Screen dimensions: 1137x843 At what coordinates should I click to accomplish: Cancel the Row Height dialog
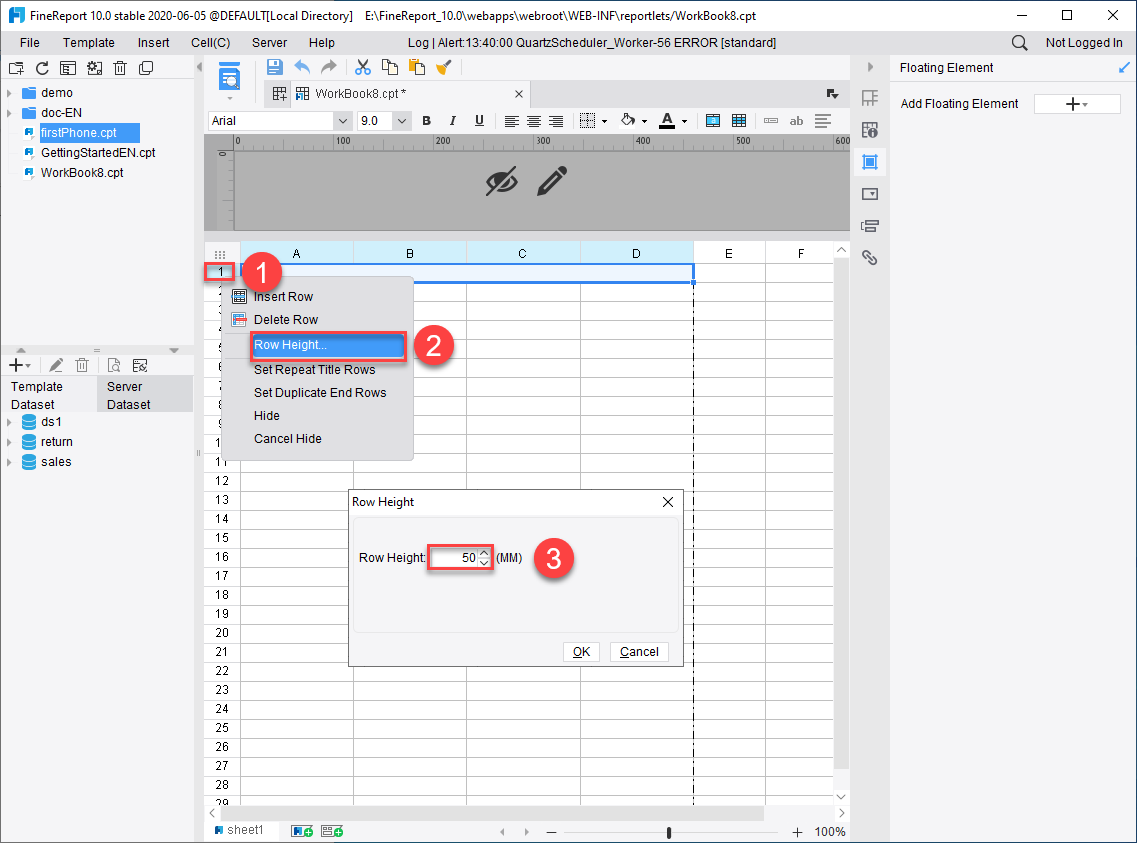point(639,652)
